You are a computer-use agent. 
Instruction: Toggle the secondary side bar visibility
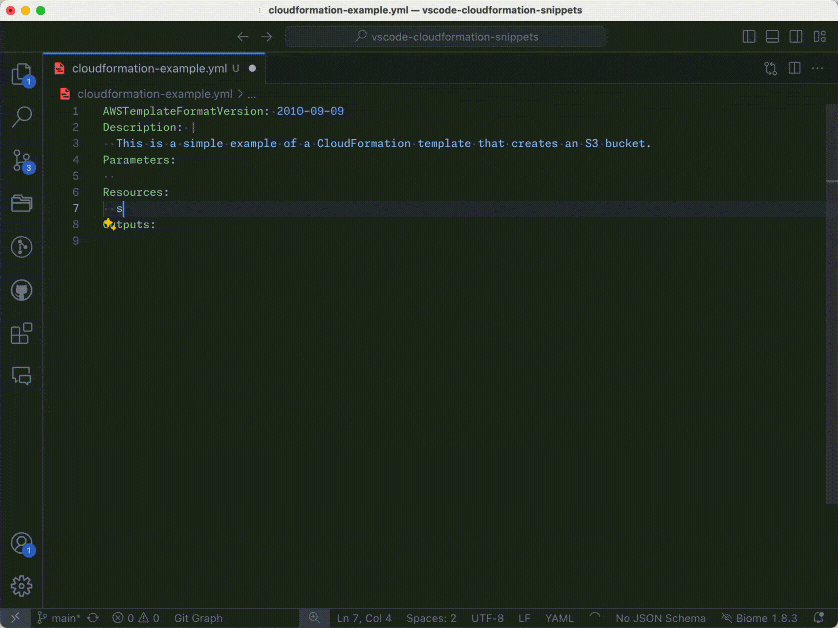click(x=795, y=37)
